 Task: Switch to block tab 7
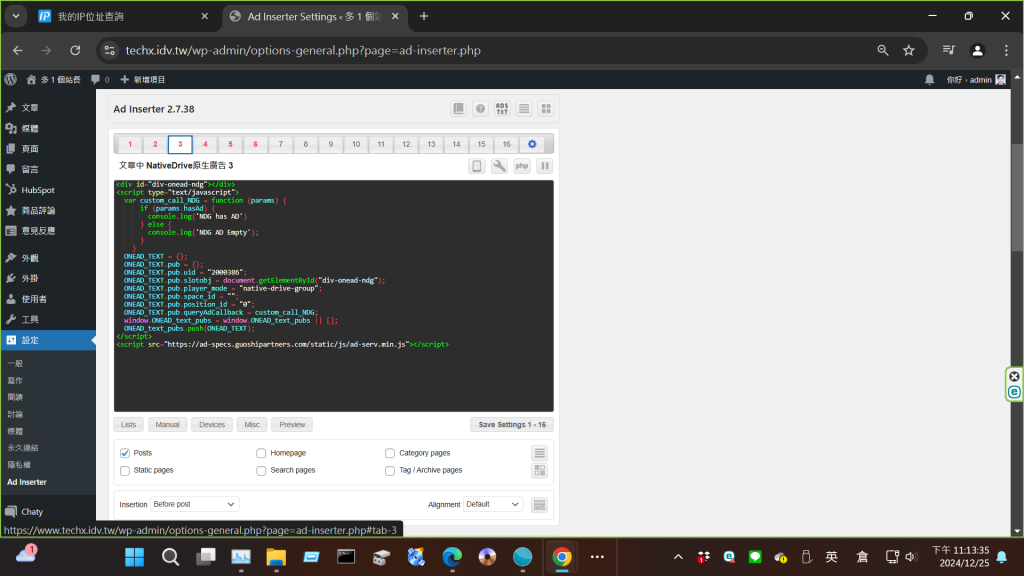281,144
